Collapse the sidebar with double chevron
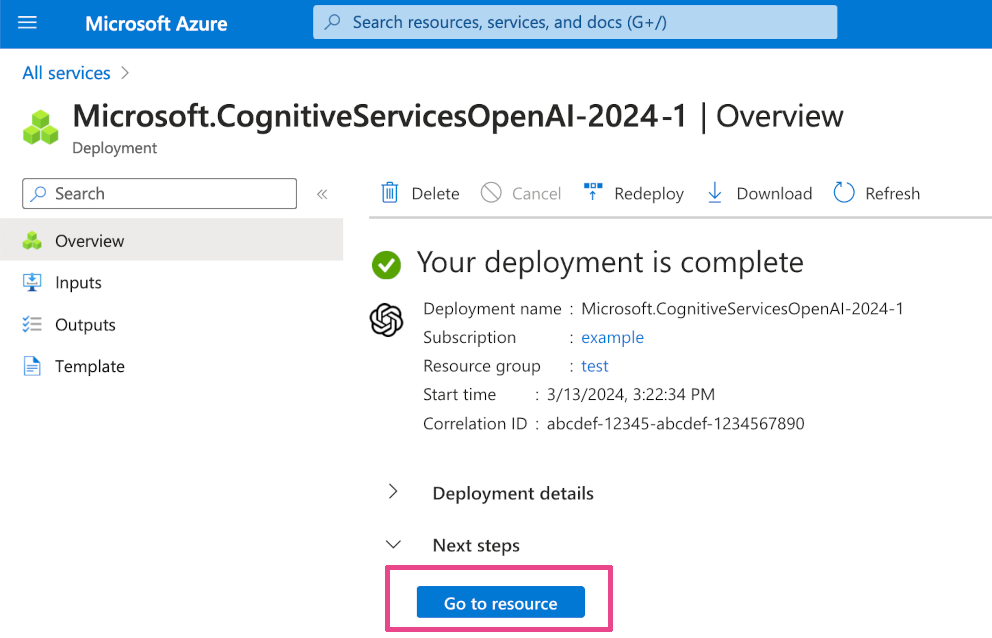 pyautogui.click(x=322, y=194)
